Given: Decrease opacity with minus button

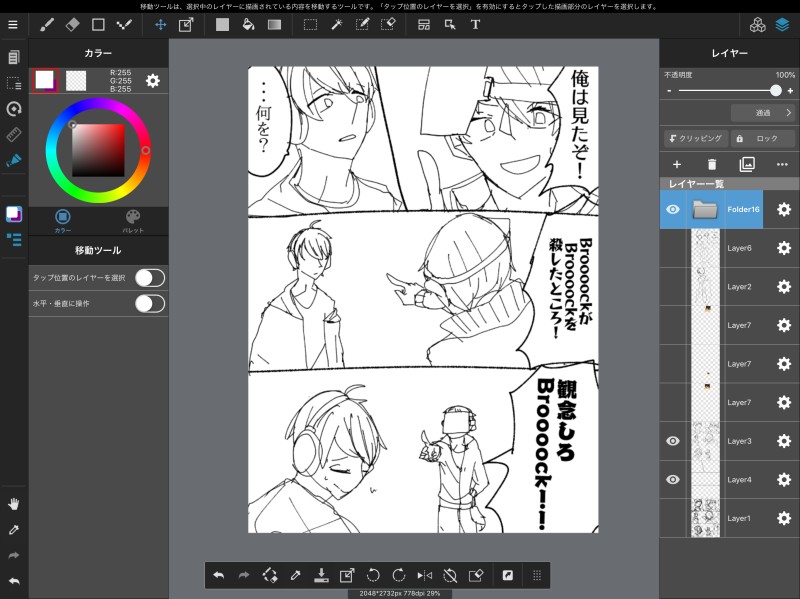Looking at the screenshot, I should 669,91.
